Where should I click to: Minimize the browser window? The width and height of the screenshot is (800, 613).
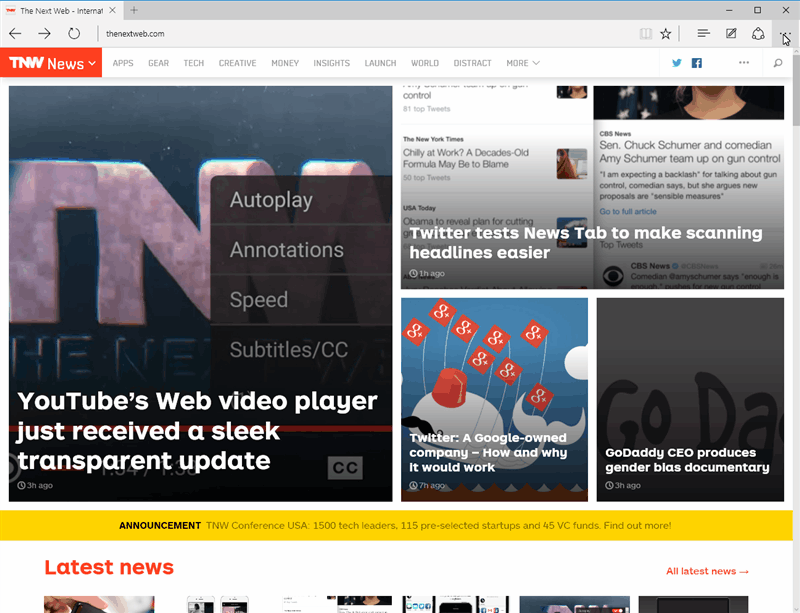pyautogui.click(x=729, y=10)
